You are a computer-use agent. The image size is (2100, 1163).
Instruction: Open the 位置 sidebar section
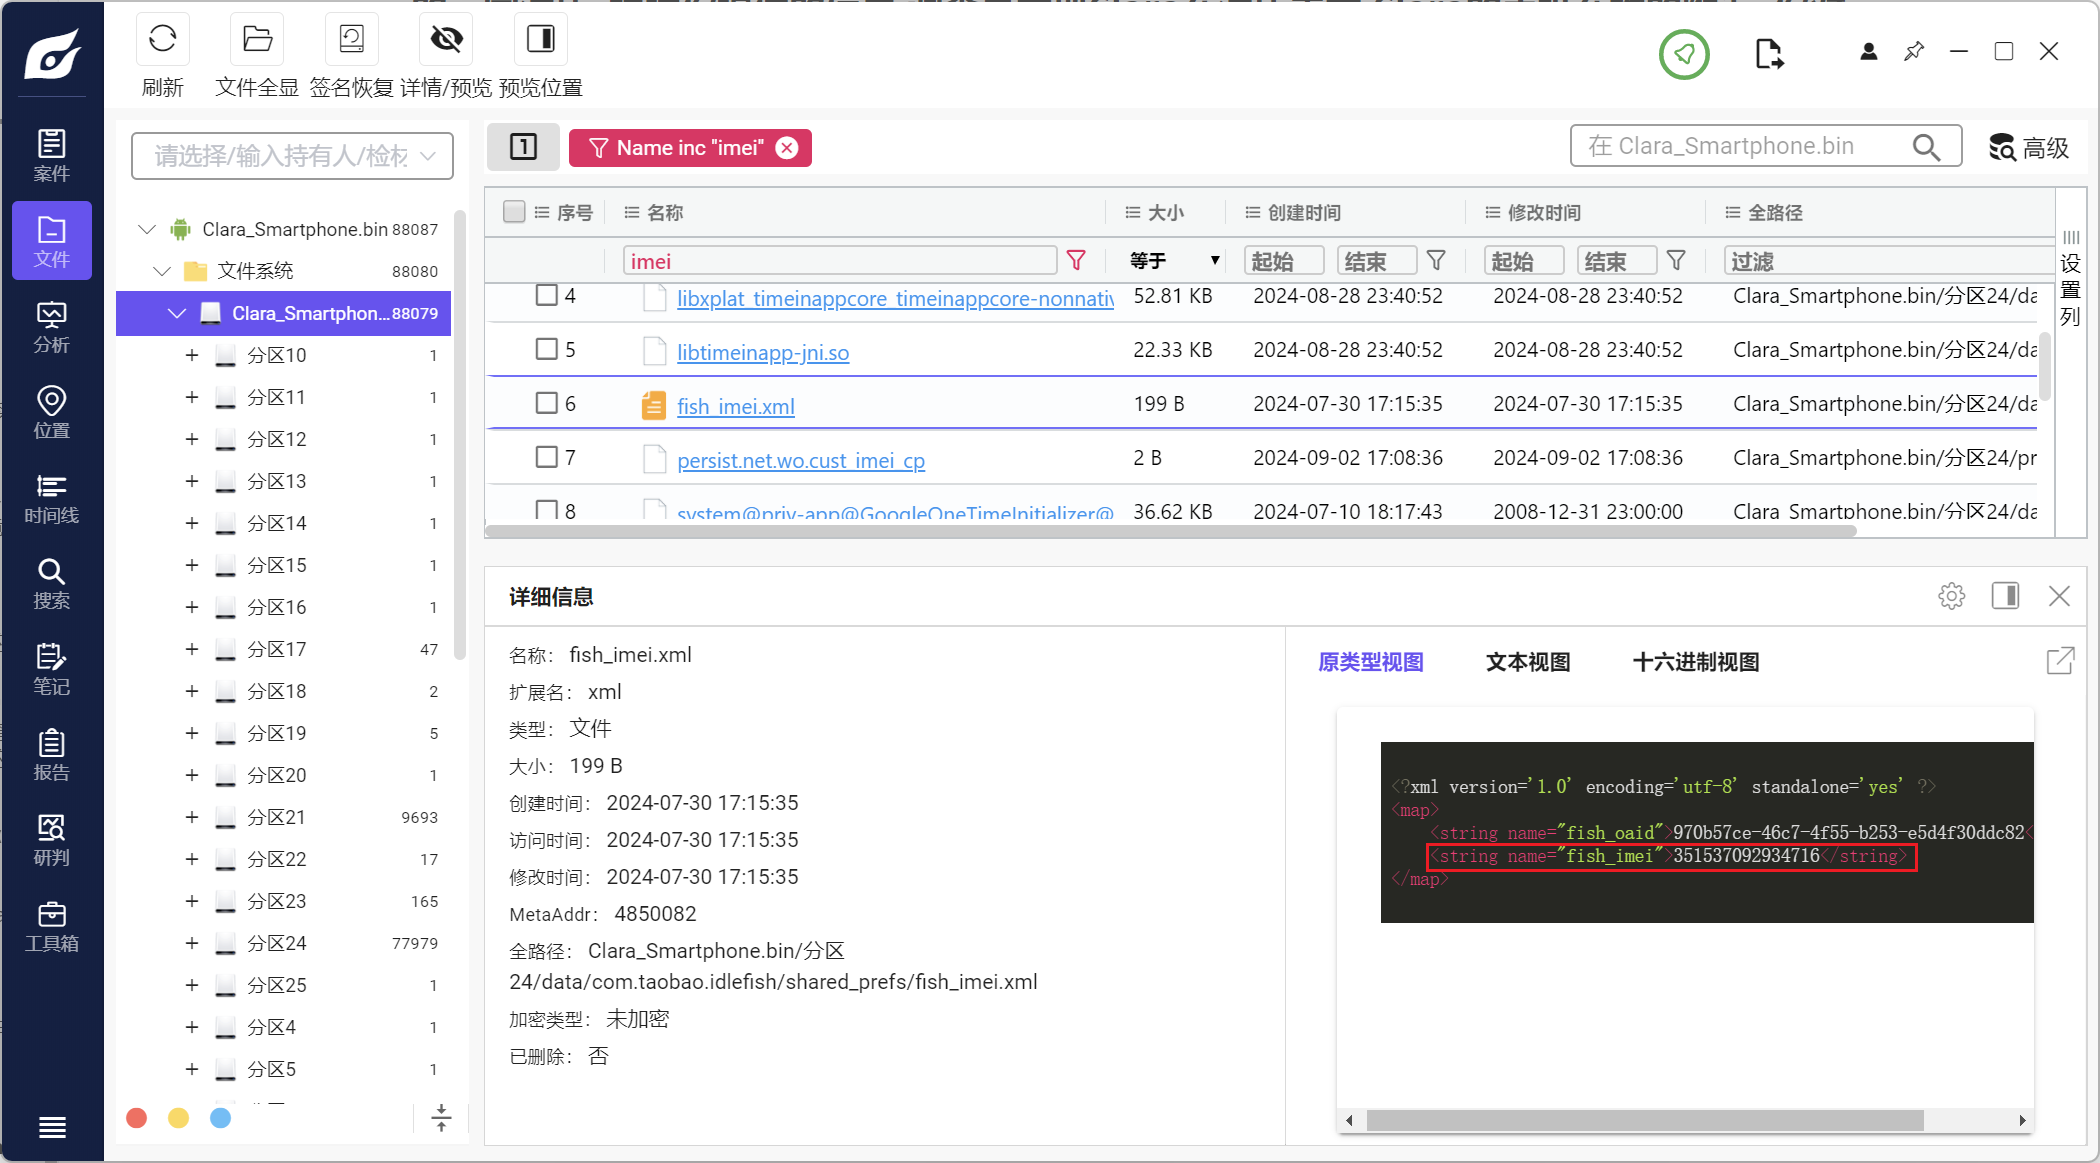pyautogui.click(x=52, y=412)
